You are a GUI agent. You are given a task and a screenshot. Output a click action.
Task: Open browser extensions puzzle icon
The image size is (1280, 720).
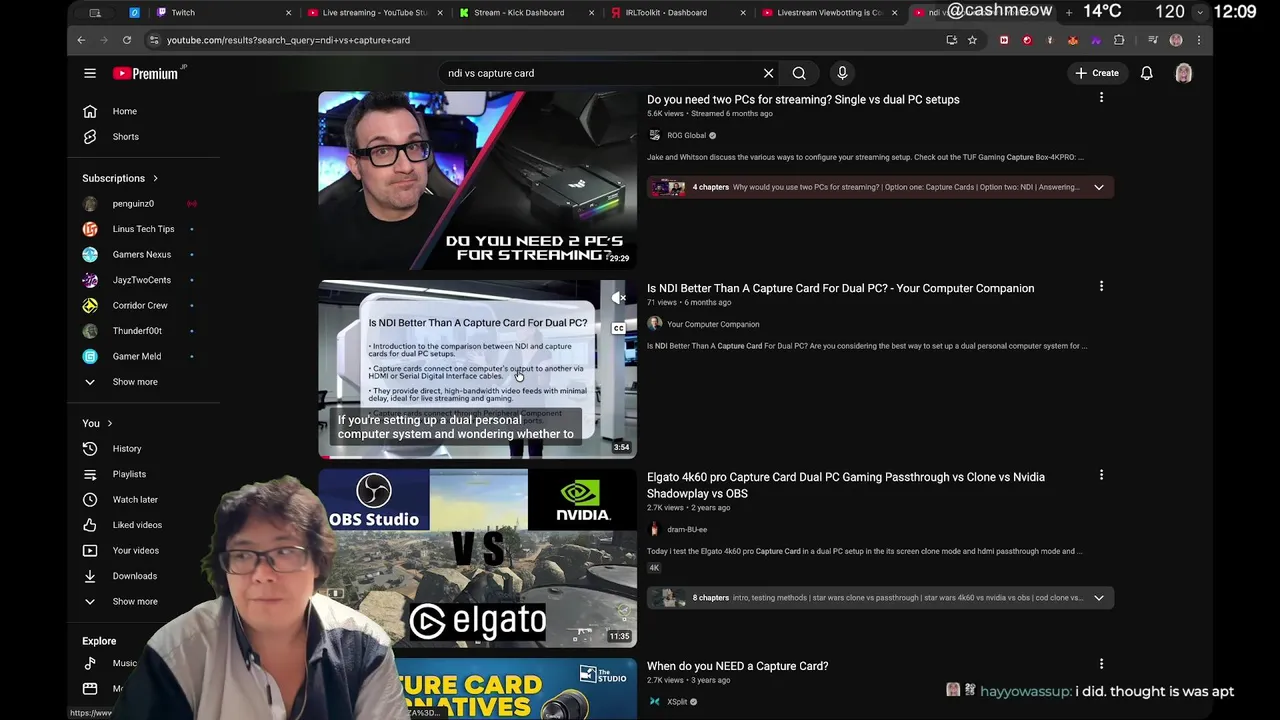[1119, 40]
